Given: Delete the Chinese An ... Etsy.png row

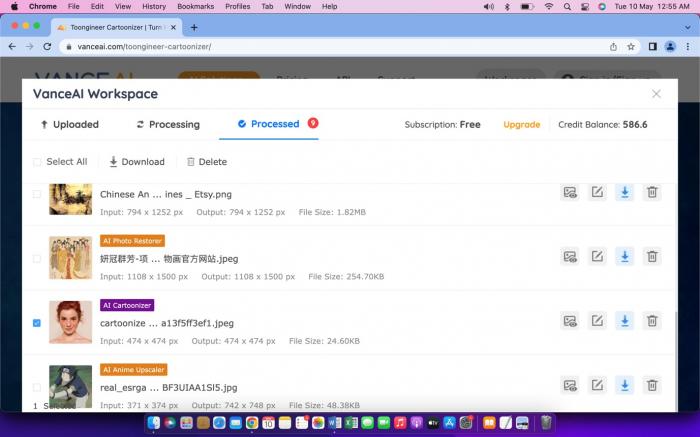Looking at the screenshot, I should [x=652, y=192].
